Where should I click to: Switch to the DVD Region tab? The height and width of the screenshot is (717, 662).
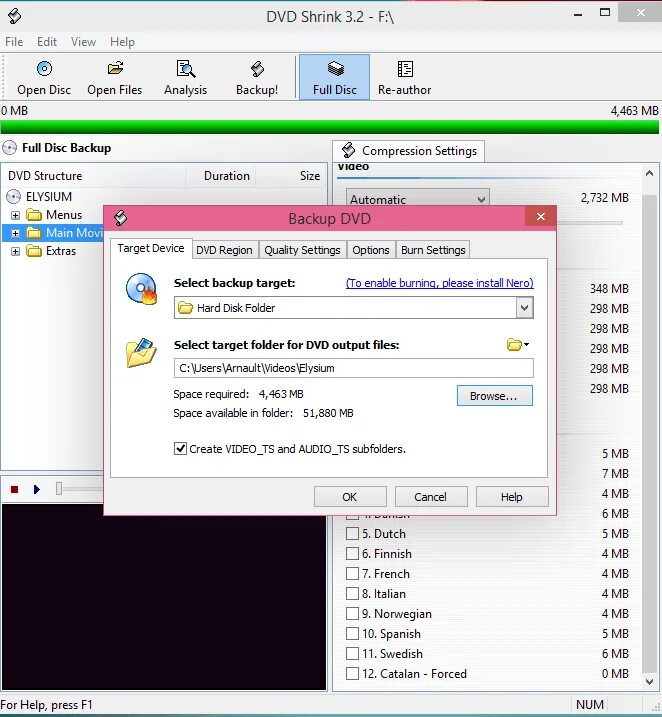click(x=224, y=250)
